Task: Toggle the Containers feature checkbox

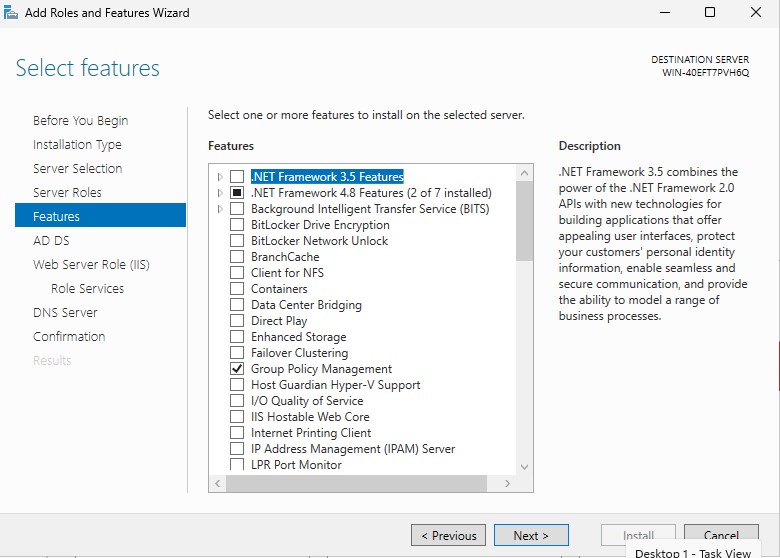Action: (237, 289)
